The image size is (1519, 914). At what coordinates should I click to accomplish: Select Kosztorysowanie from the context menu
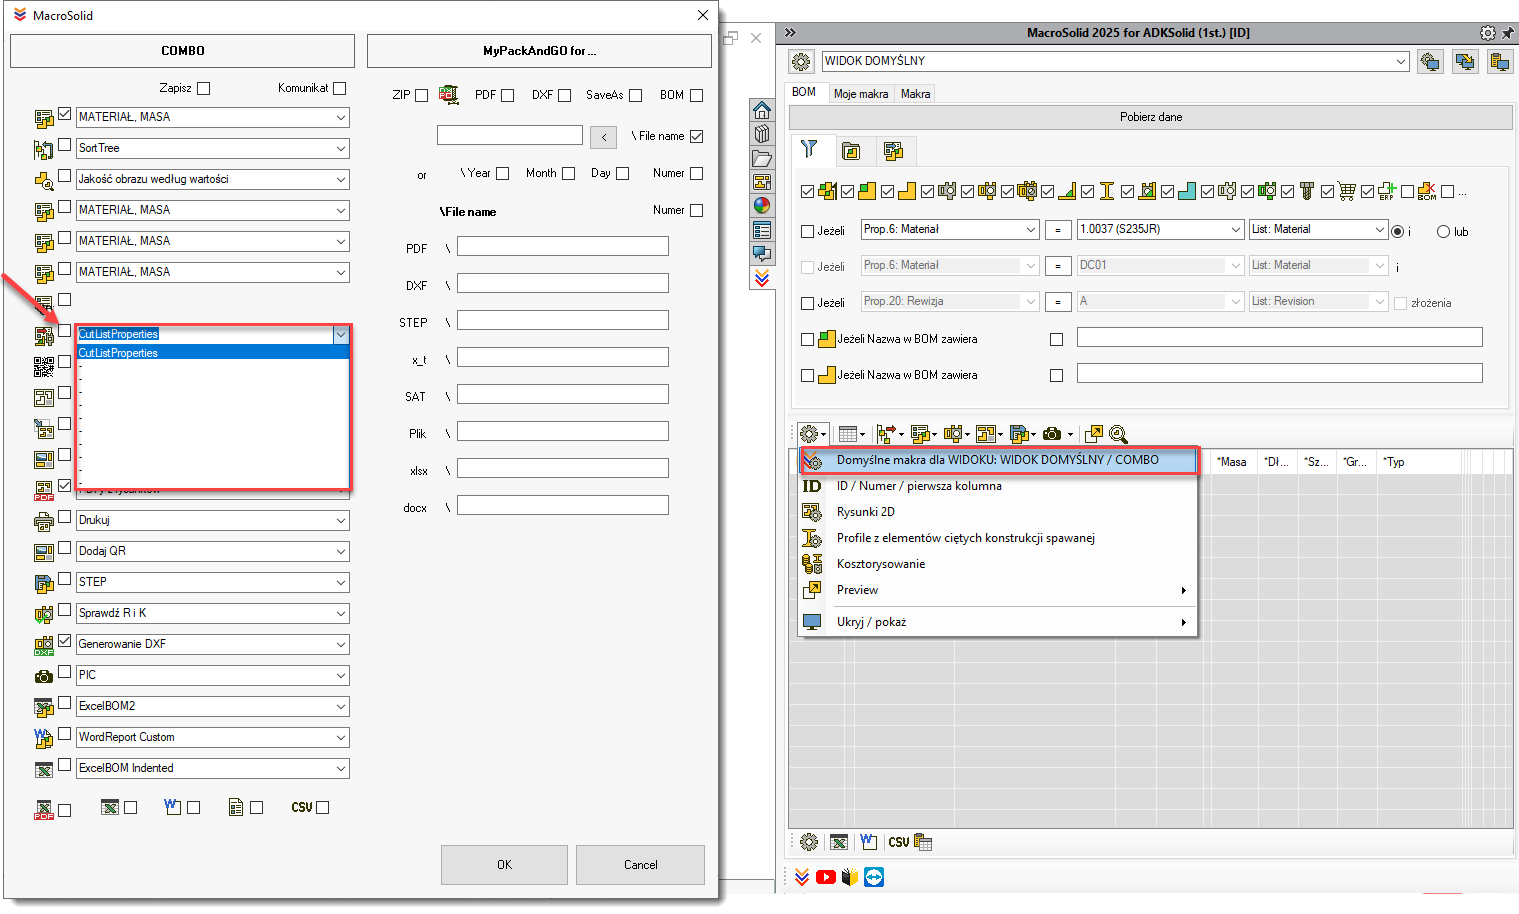[880, 564]
